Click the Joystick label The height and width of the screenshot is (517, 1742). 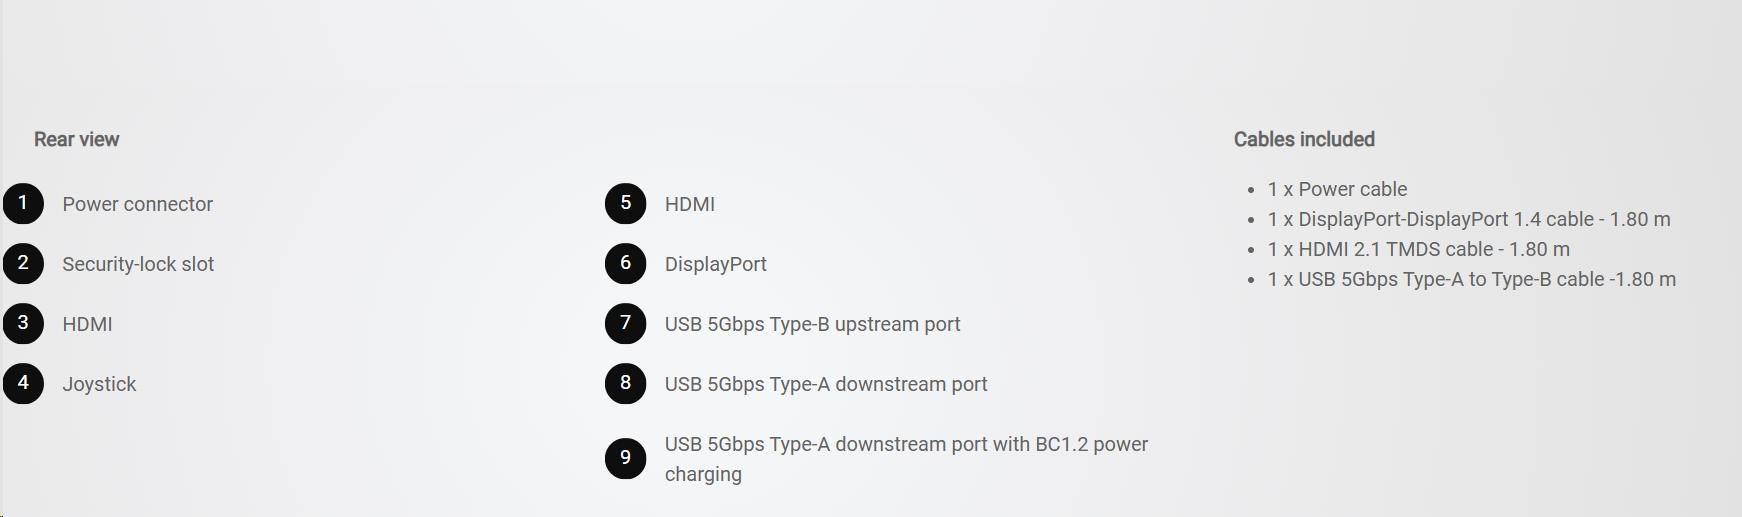[99, 384]
